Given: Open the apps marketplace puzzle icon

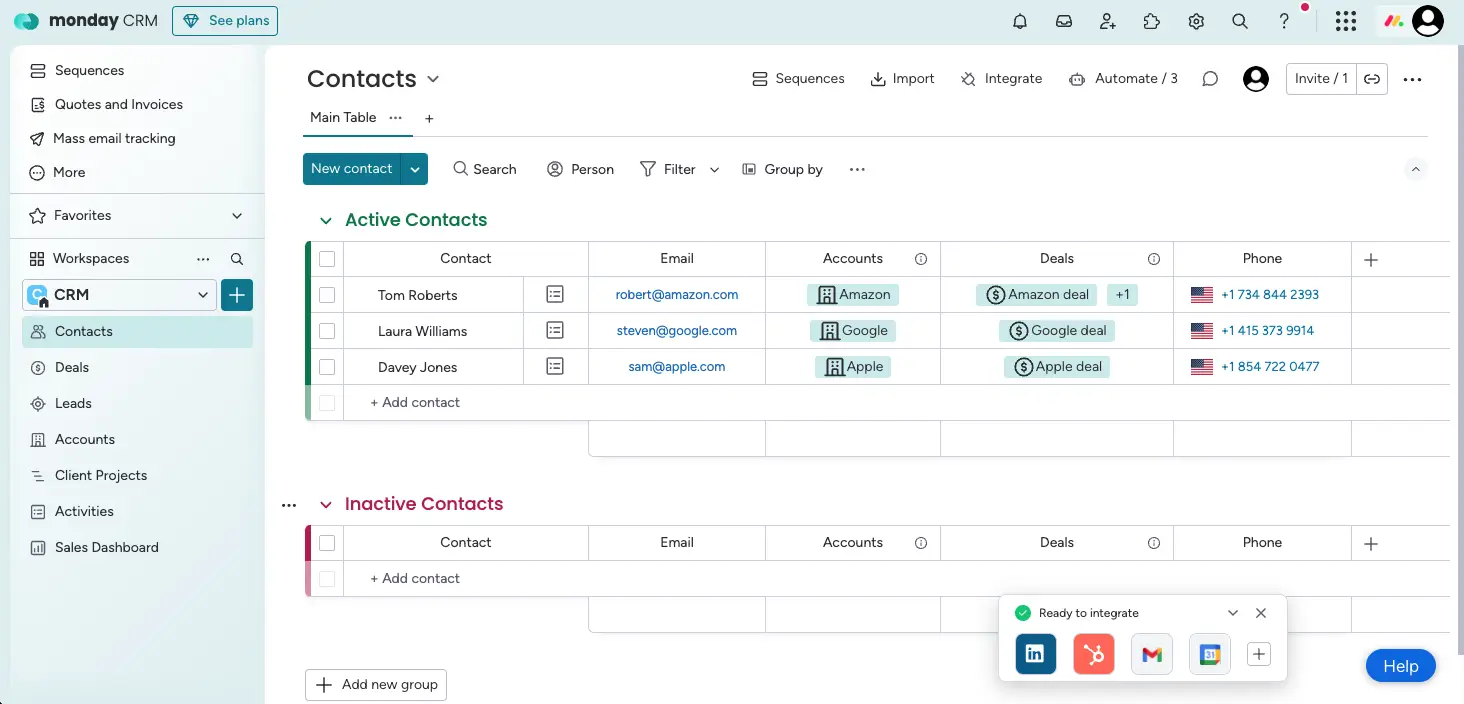Looking at the screenshot, I should pos(1151,20).
